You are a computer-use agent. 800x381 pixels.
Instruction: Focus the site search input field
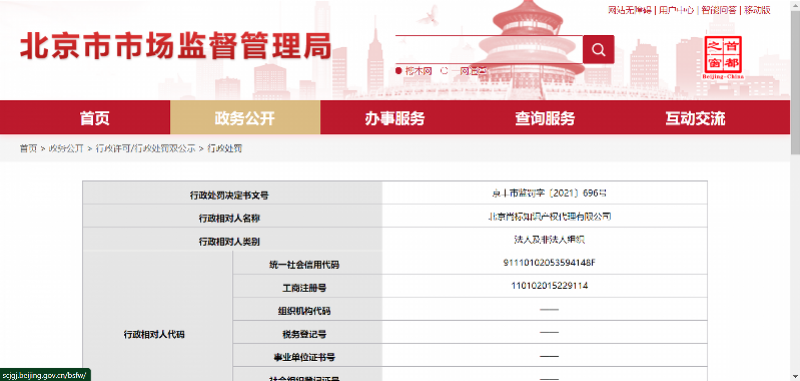point(489,49)
